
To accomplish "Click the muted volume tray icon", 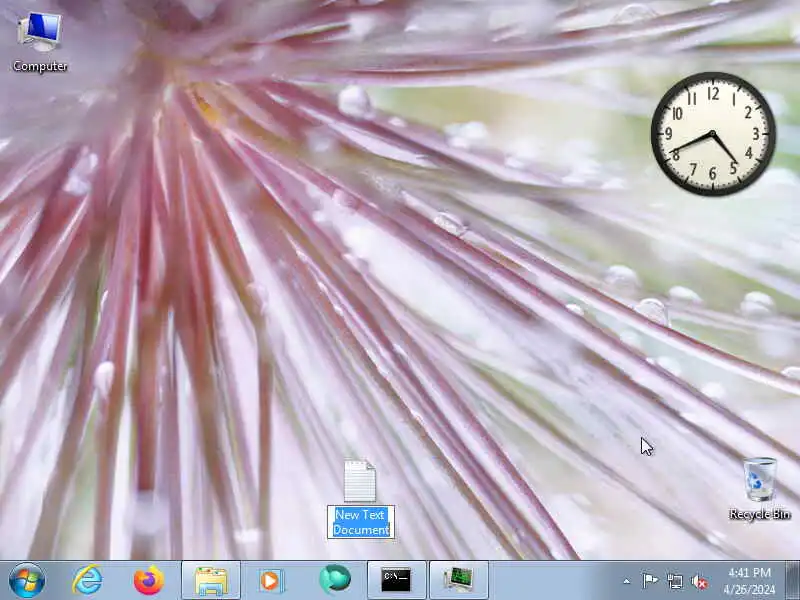I will click(x=699, y=581).
